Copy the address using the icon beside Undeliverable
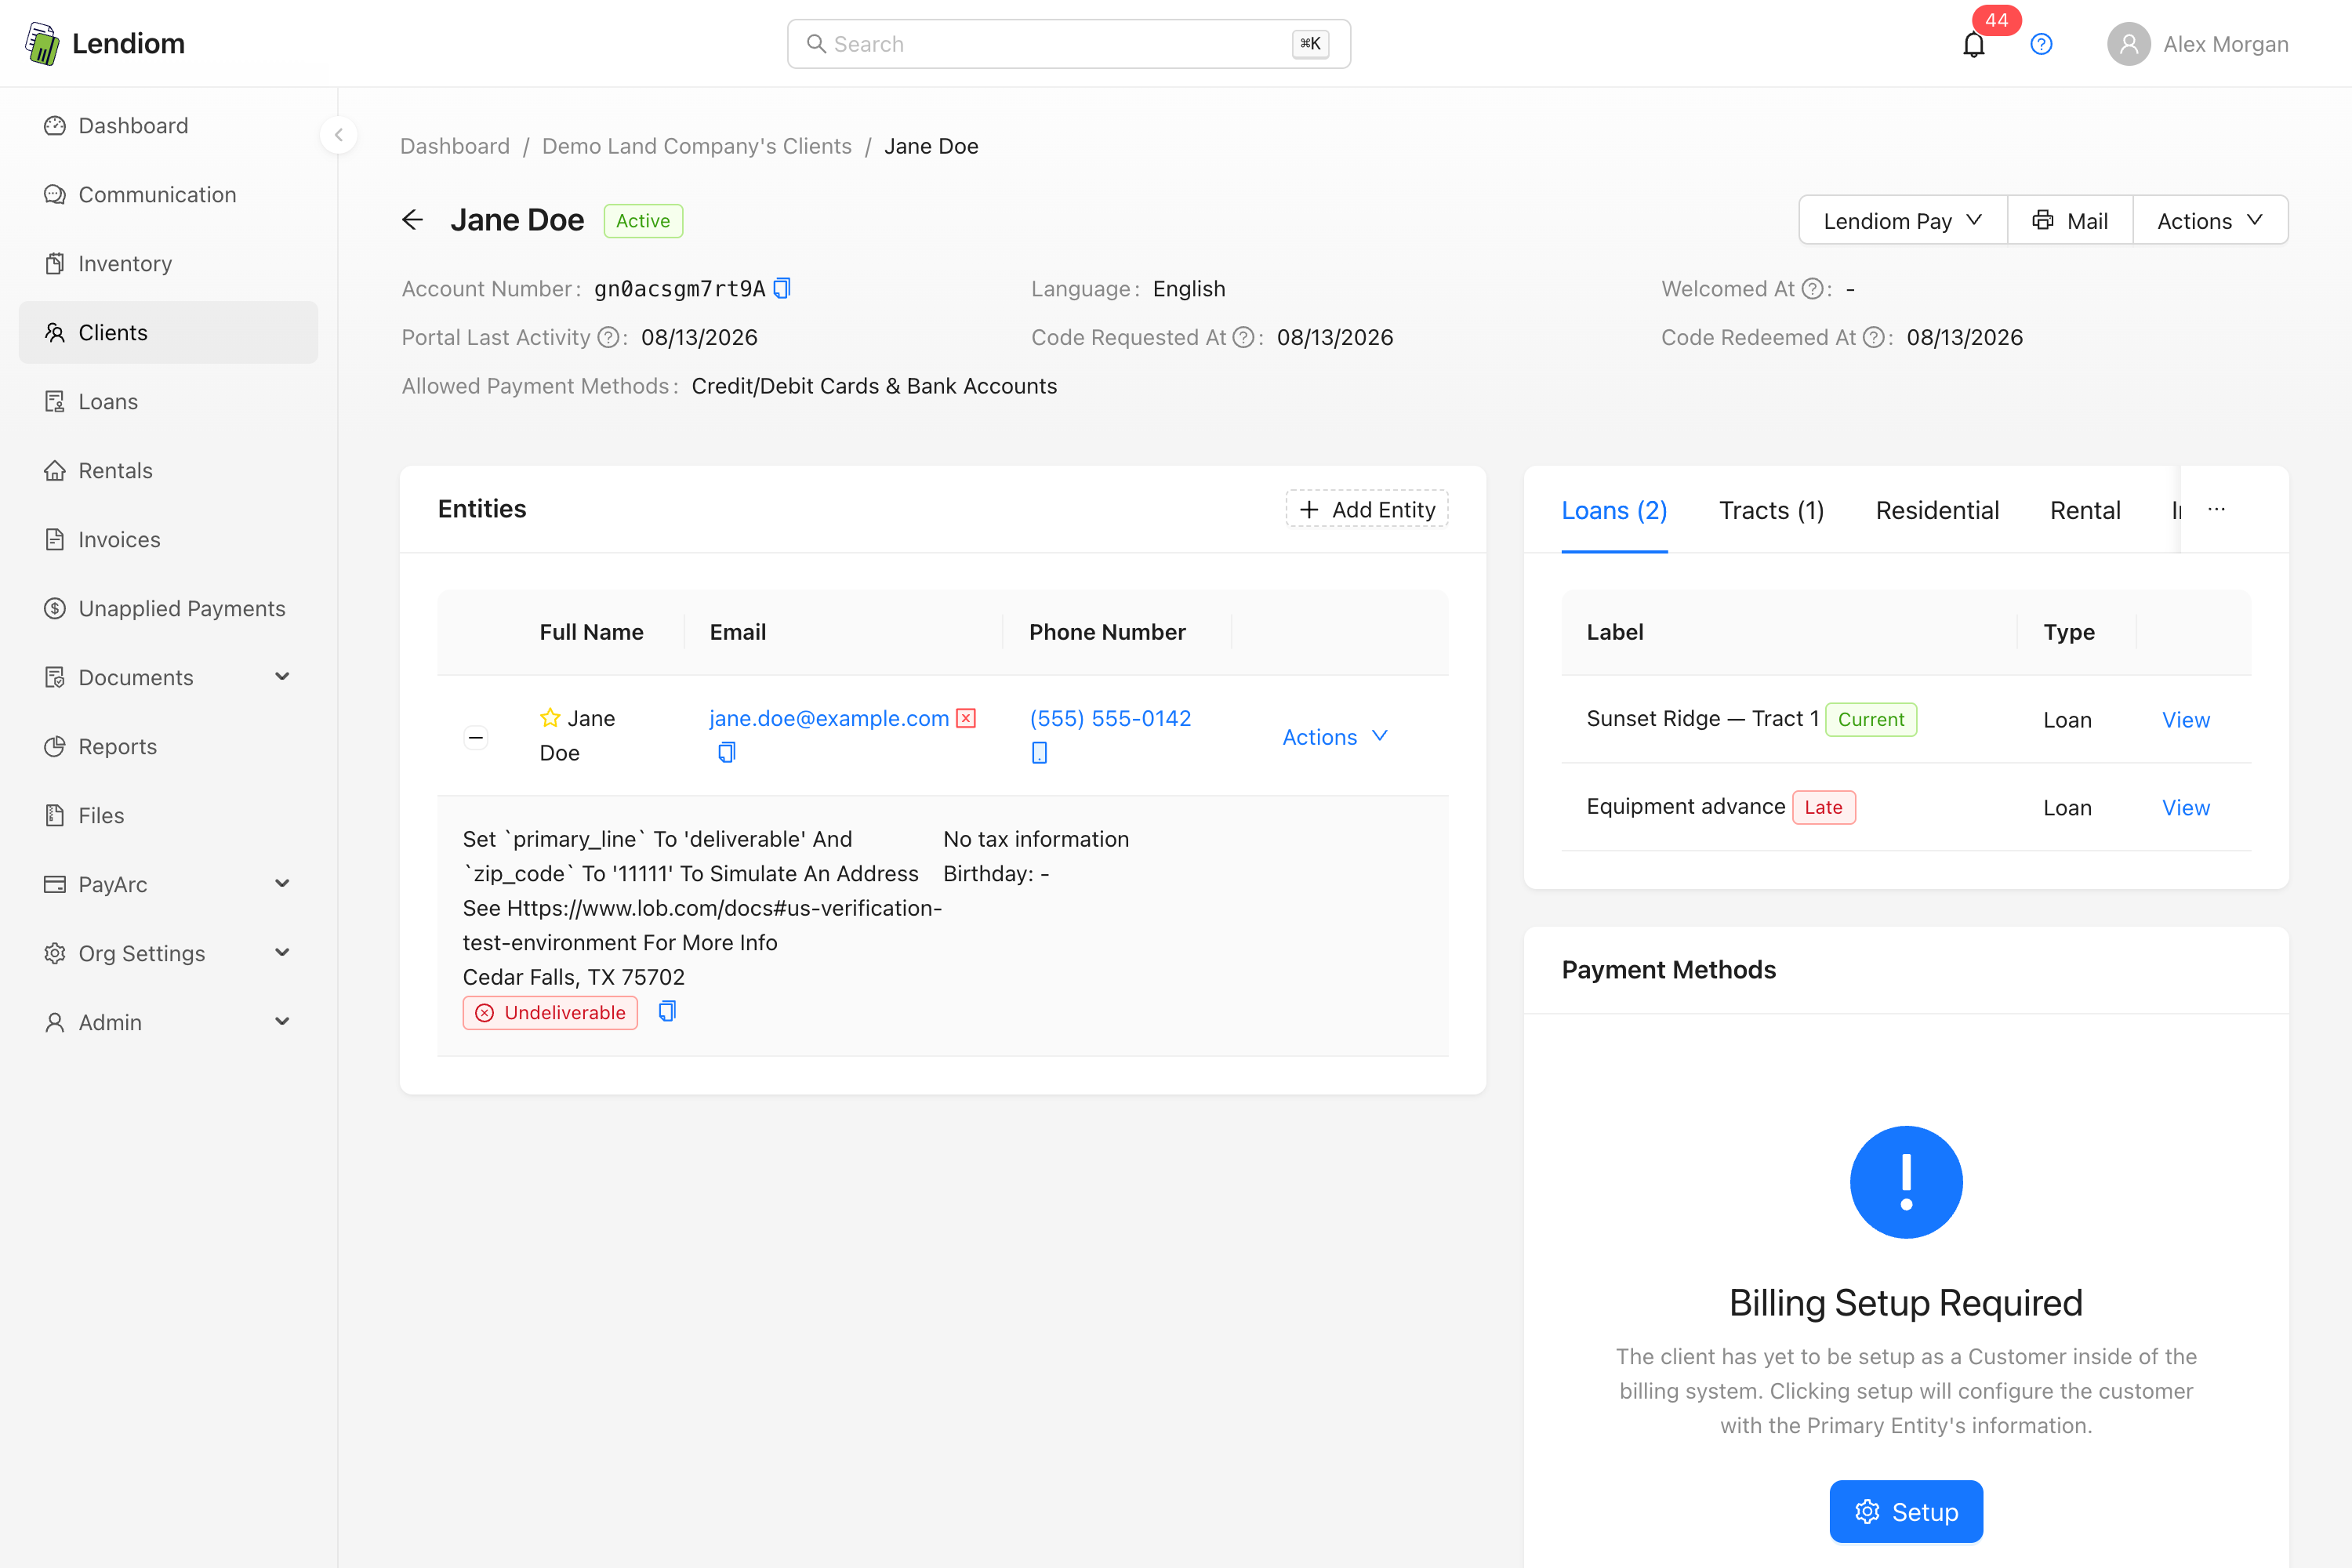Image resolution: width=2352 pixels, height=1568 pixels. tap(667, 1011)
